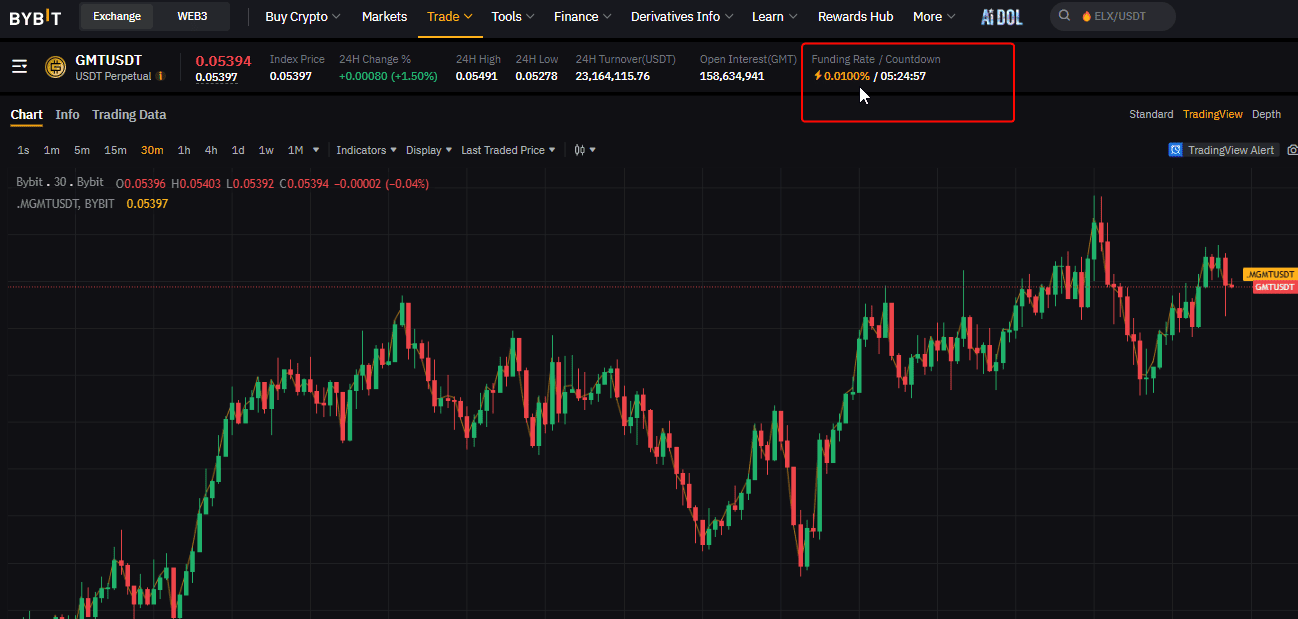1298x619 pixels.
Task: Go to Markets page
Action: pos(384,16)
